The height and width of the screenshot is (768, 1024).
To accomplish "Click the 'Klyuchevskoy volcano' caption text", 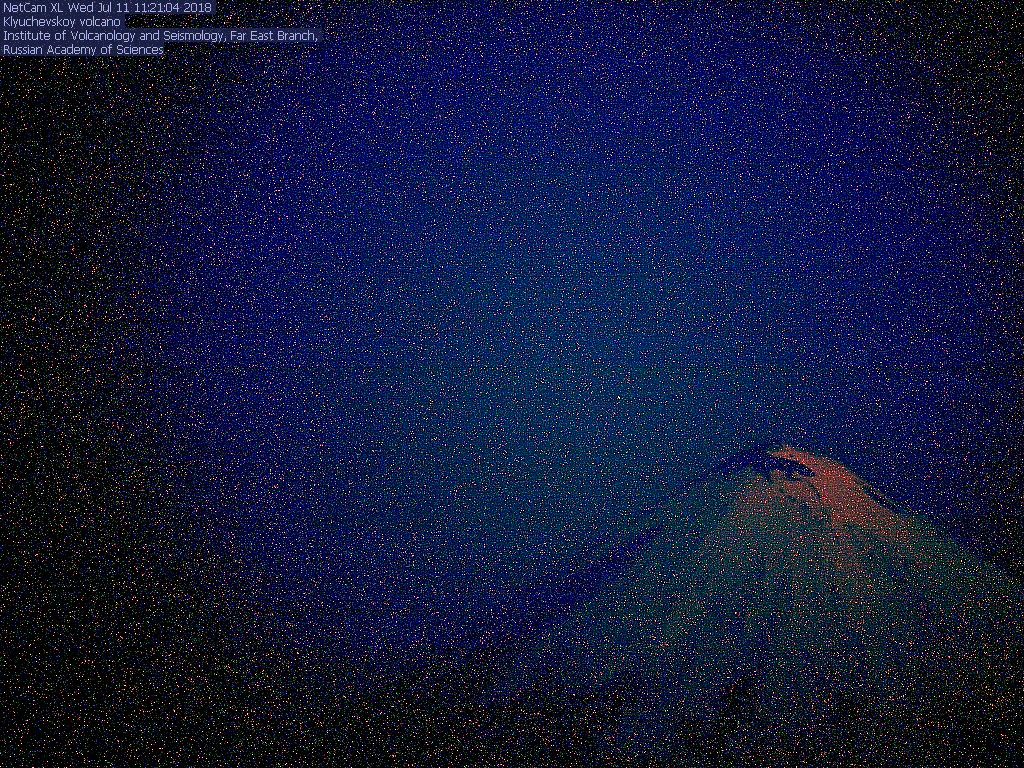I will tap(62, 22).
